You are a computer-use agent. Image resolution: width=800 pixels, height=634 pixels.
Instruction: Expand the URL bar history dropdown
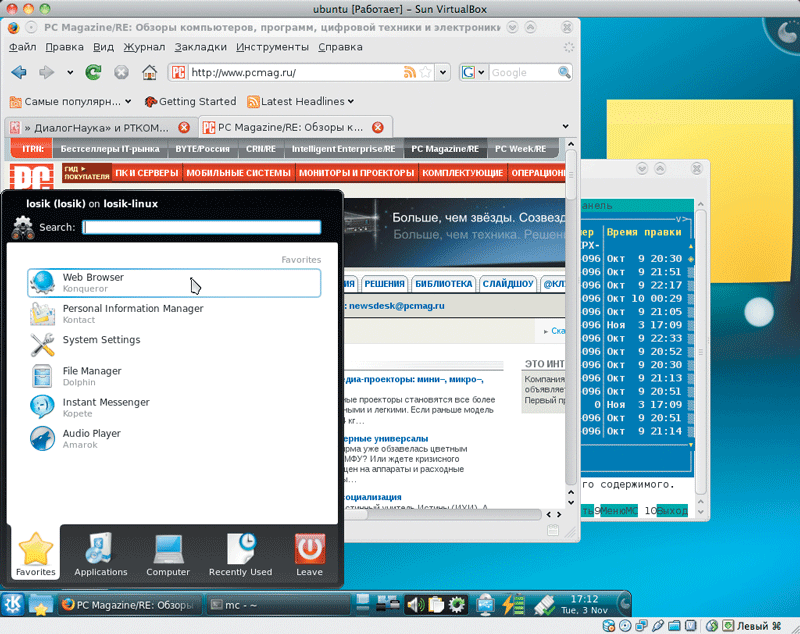pos(443,72)
